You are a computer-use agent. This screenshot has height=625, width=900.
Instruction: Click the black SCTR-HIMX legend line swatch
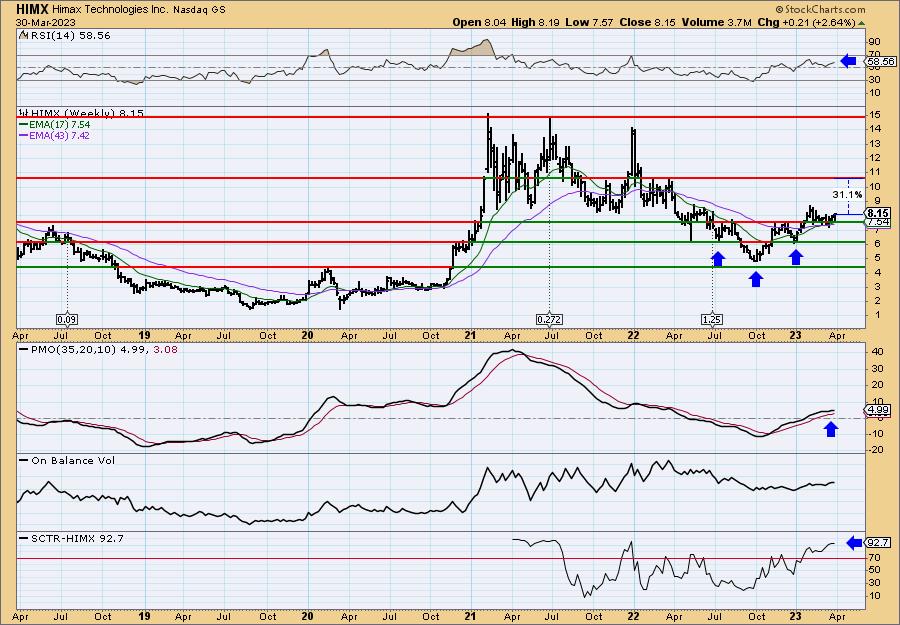(x=24, y=538)
